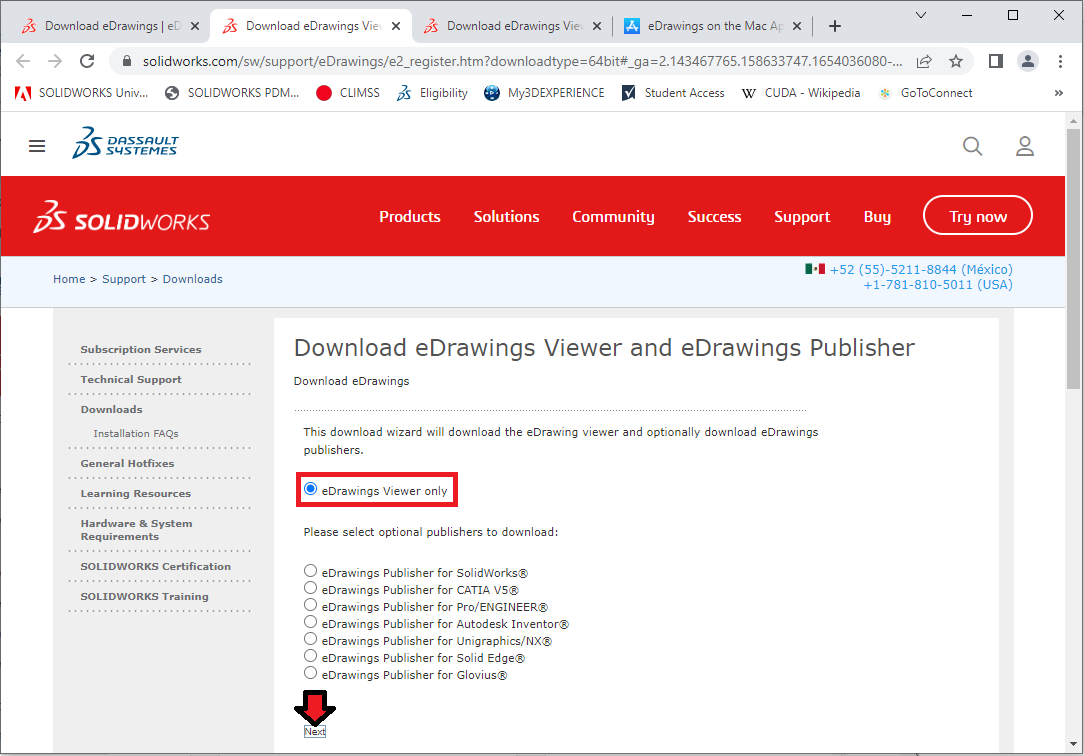Open the Success menu
Screen dimensions: 1084x756
point(714,217)
